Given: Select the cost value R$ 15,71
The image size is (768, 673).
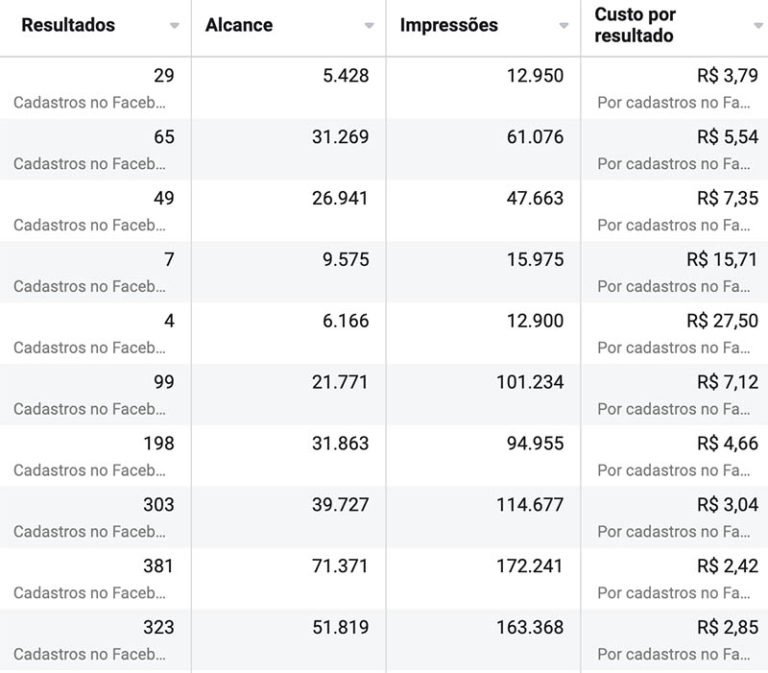Looking at the screenshot, I should (x=722, y=260).
